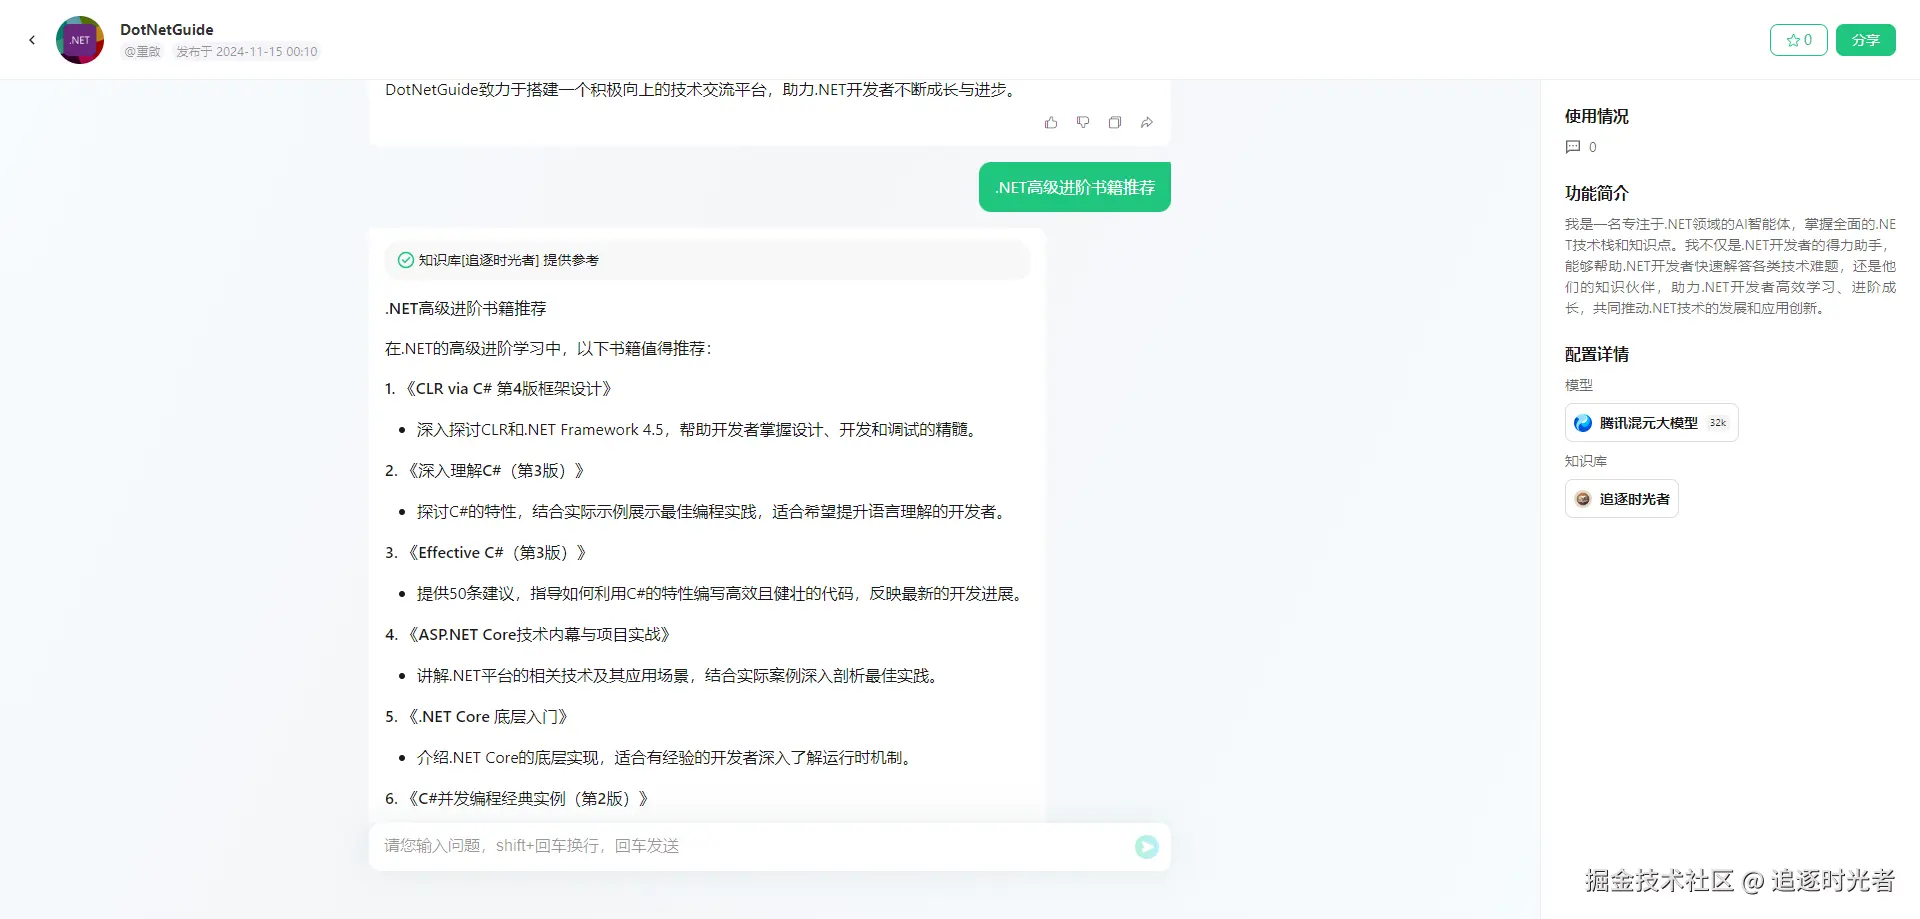Click the 腾讯混元 model logo icon
This screenshot has width=1920, height=919.
pos(1583,423)
